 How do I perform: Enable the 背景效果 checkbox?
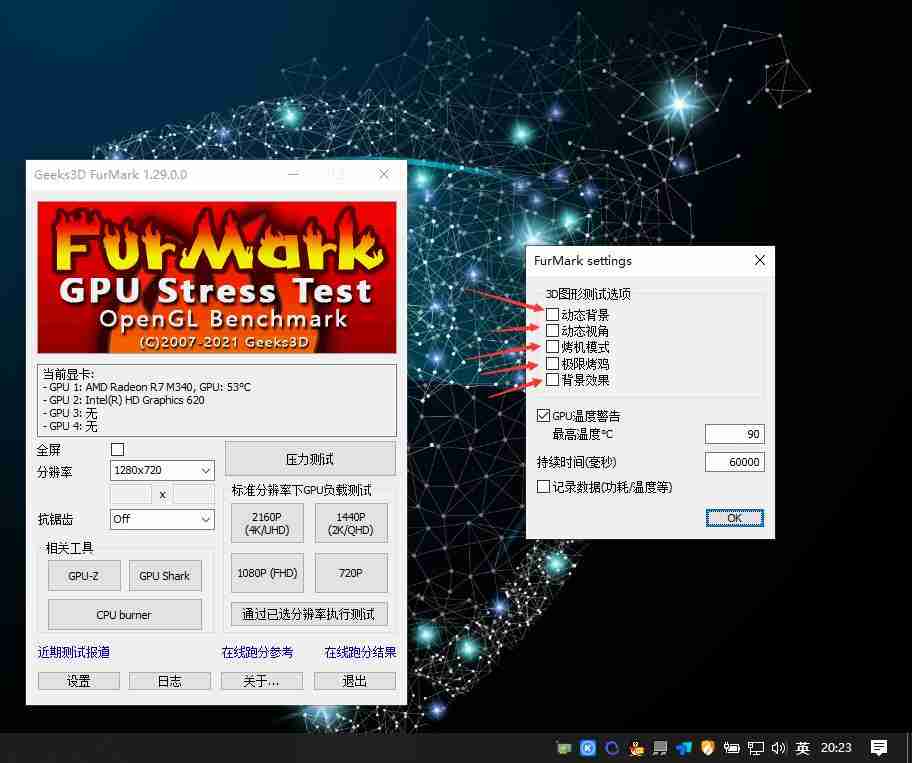coord(553,380)
